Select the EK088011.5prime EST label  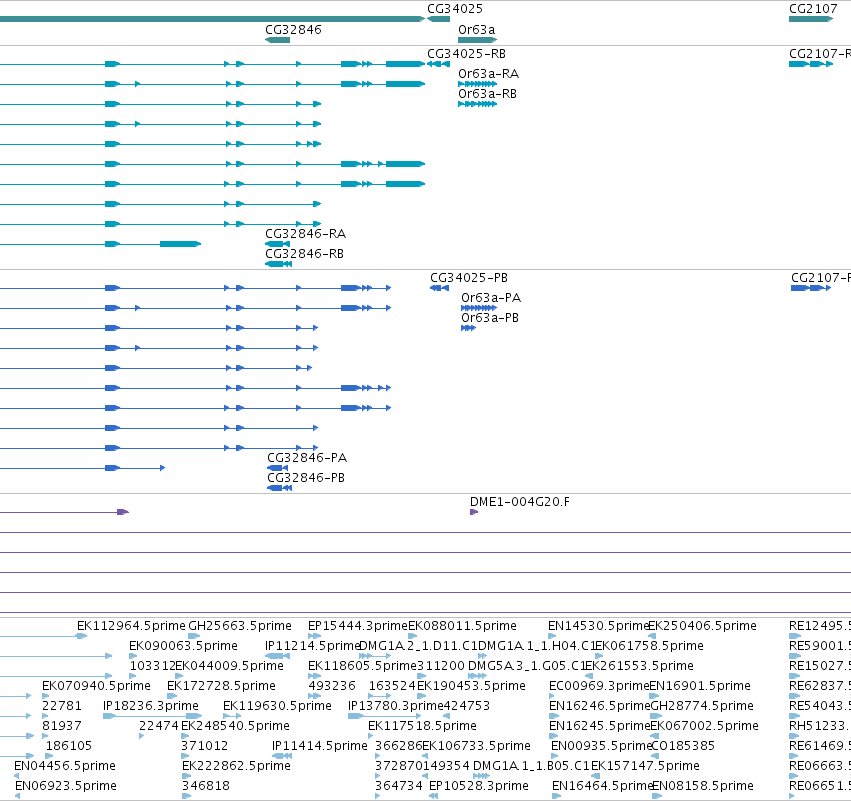point(462,626)
